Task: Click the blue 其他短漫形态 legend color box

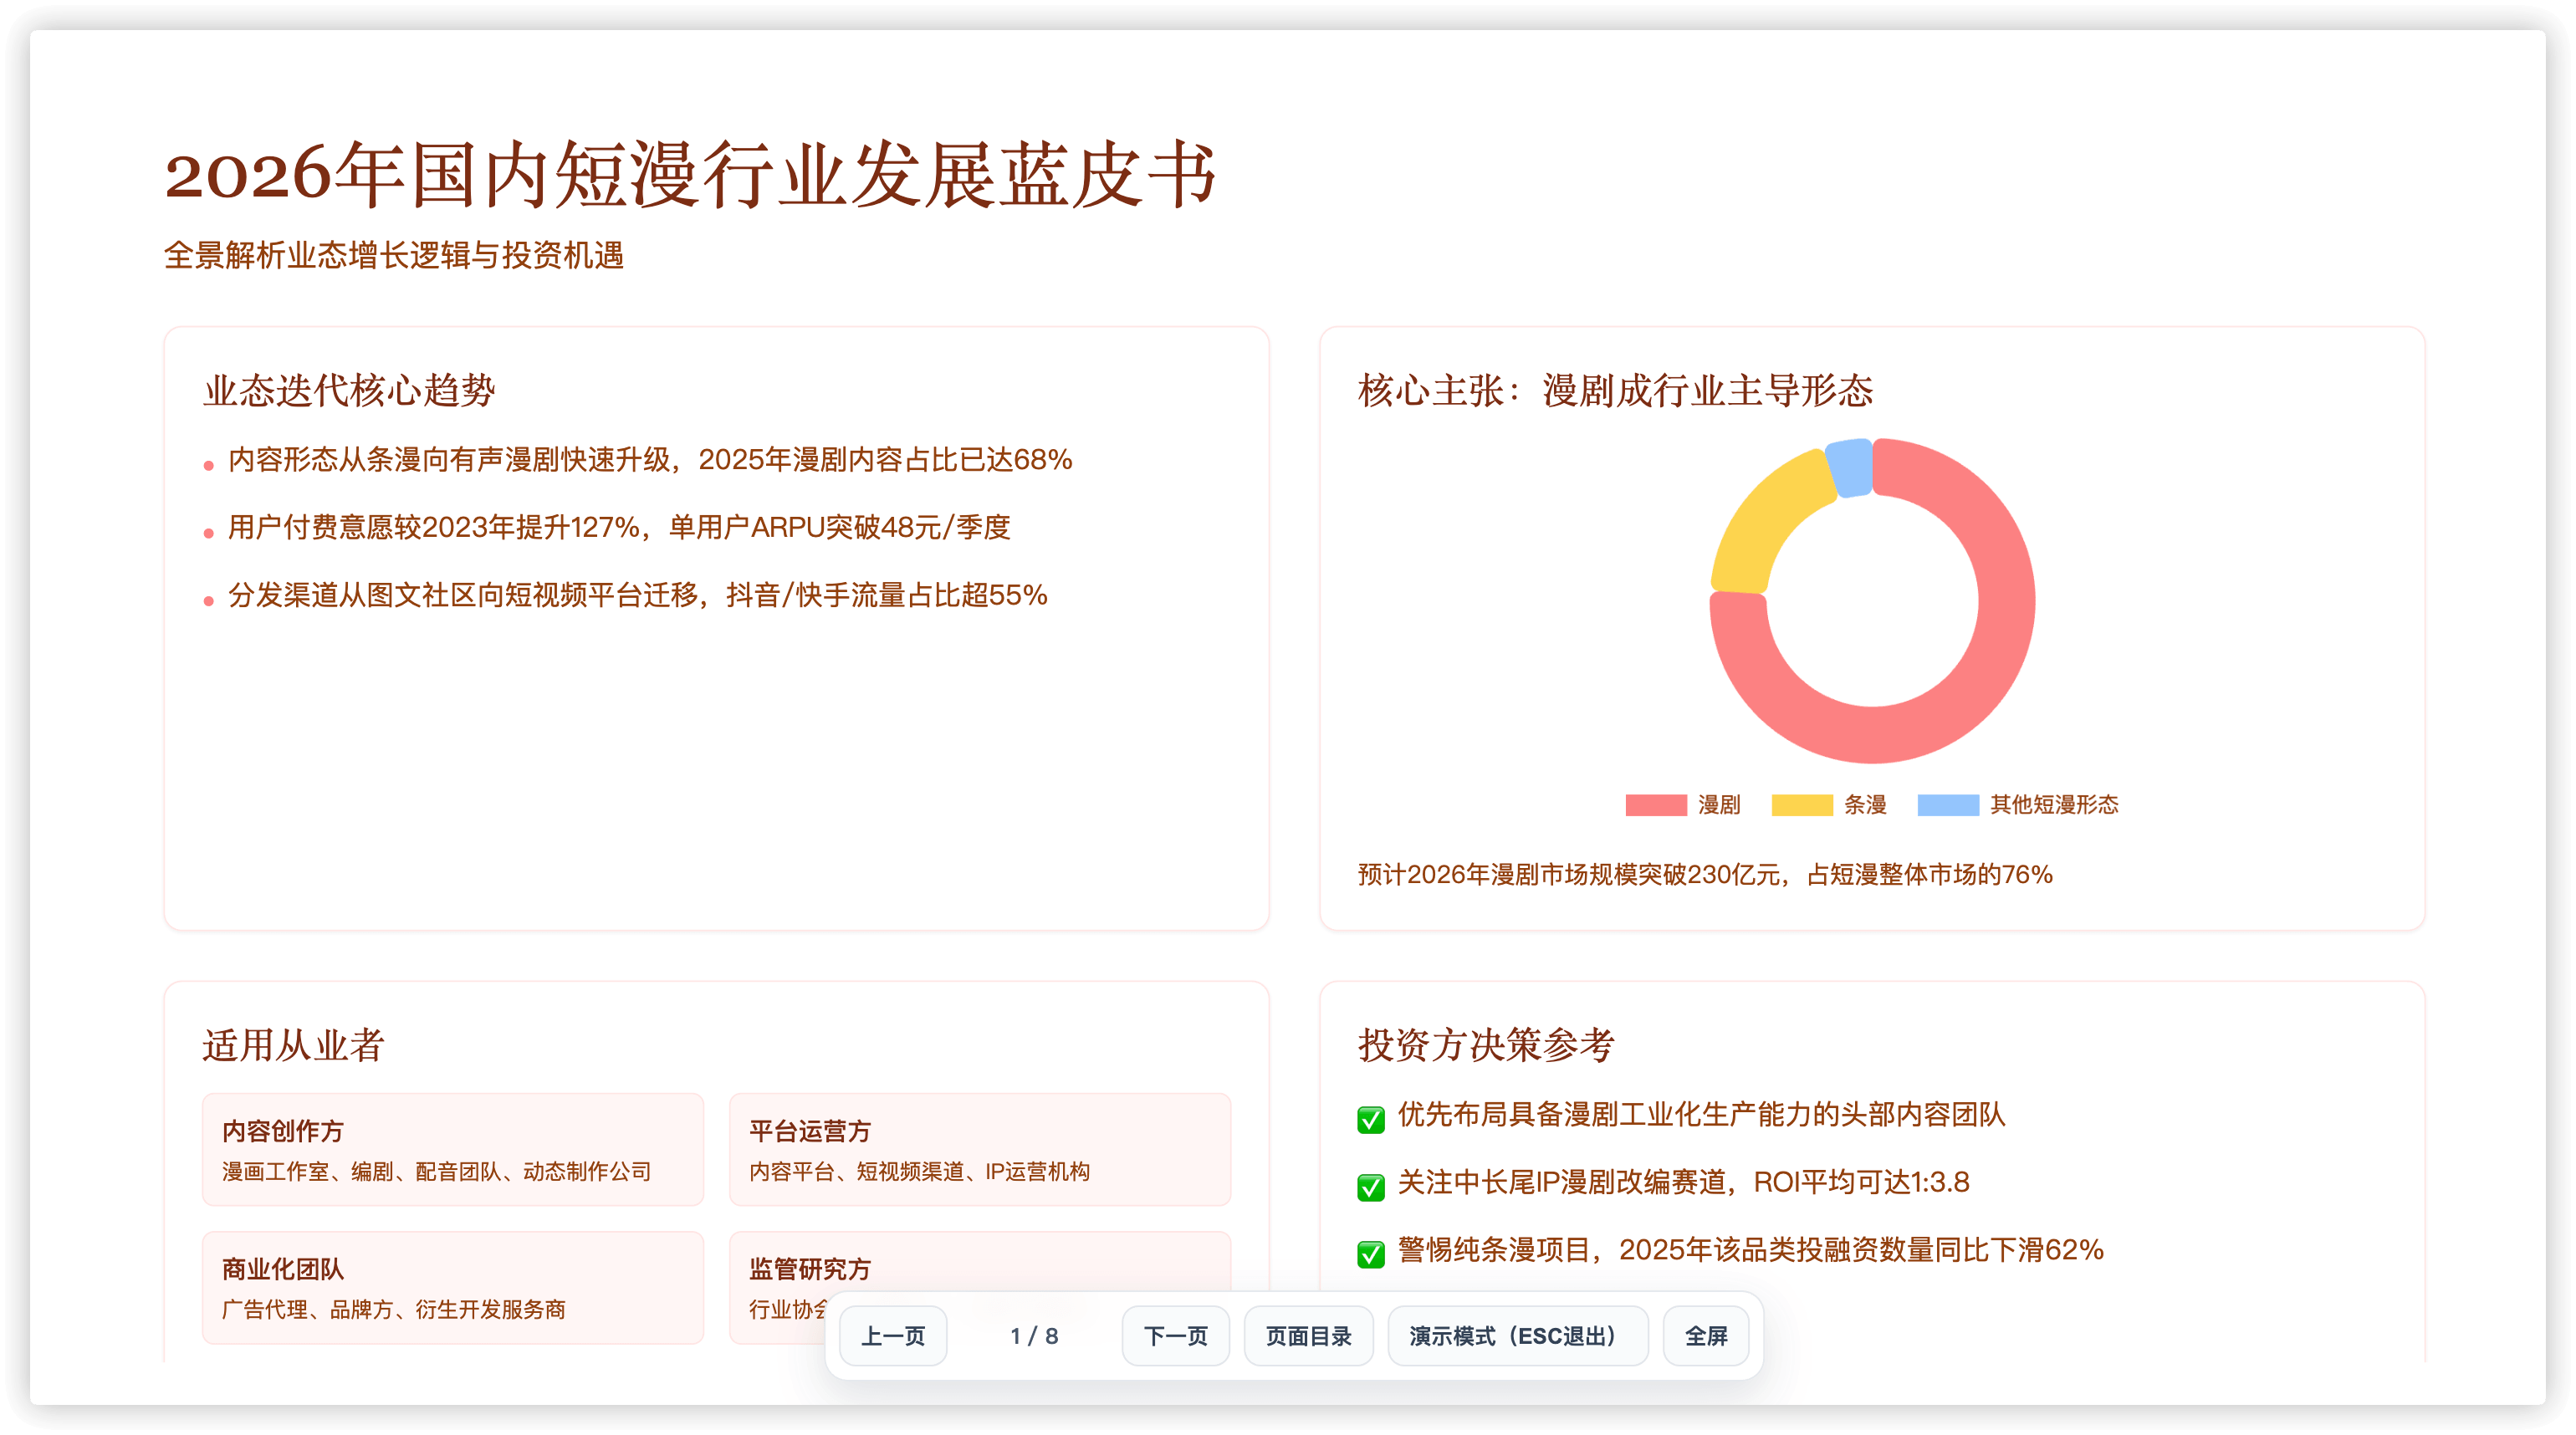Action: pos(1947,805)
